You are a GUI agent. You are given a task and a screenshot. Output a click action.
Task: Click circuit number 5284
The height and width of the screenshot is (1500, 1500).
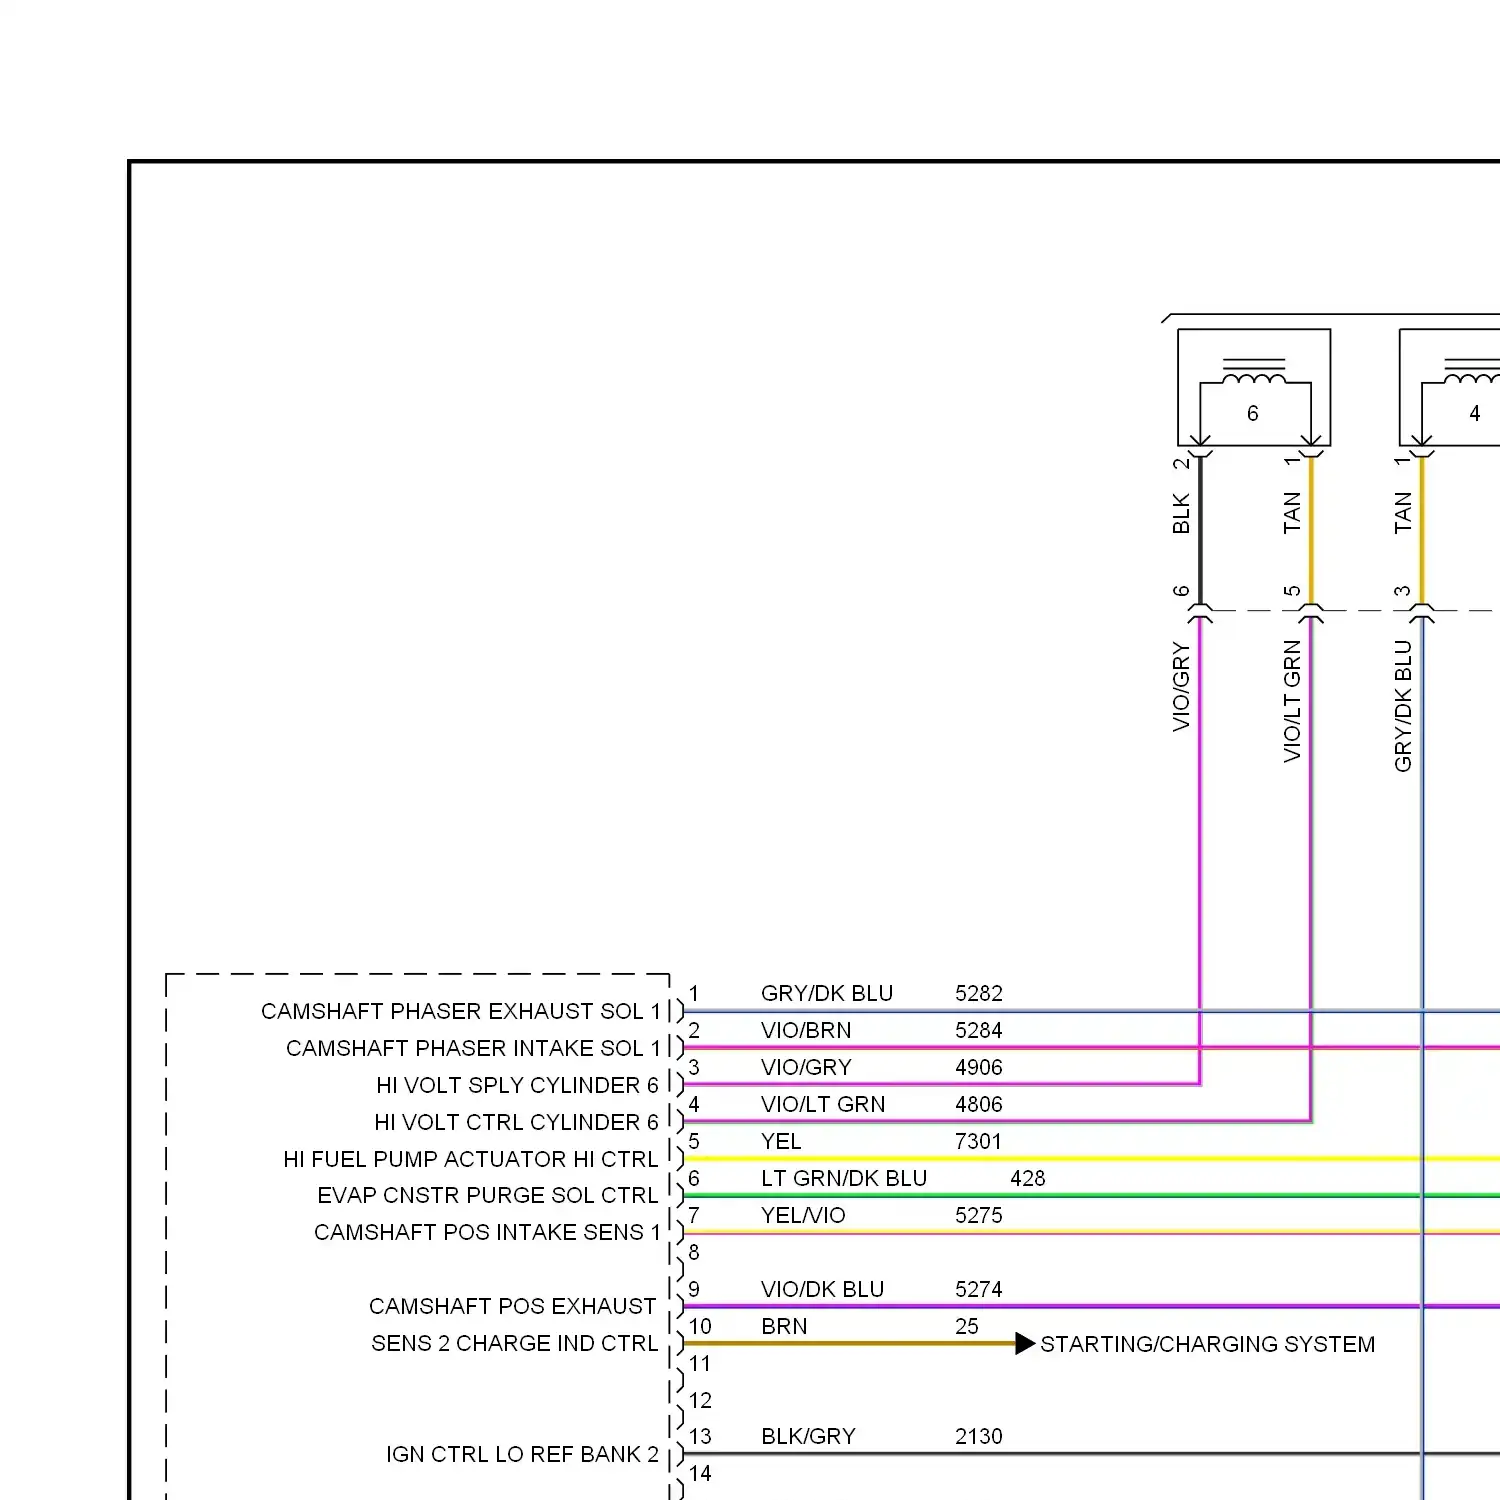click(978, 1030)
